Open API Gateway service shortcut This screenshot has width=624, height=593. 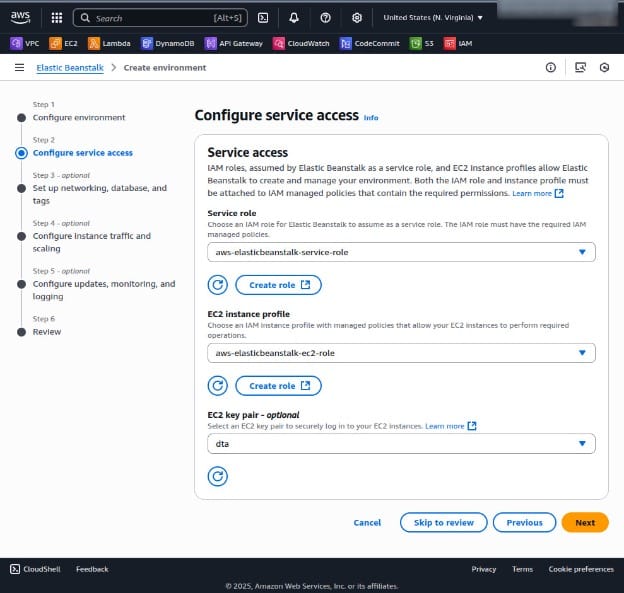[x=234, y=43]
